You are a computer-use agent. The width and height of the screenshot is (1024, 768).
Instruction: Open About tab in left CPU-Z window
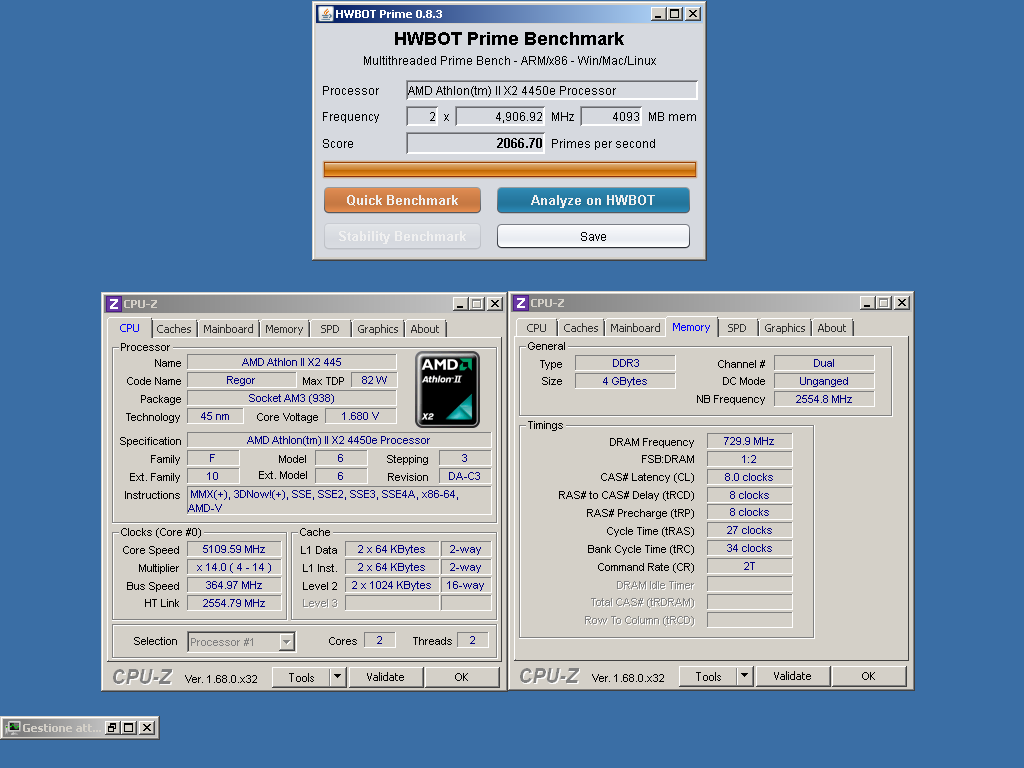coord(424,329)
